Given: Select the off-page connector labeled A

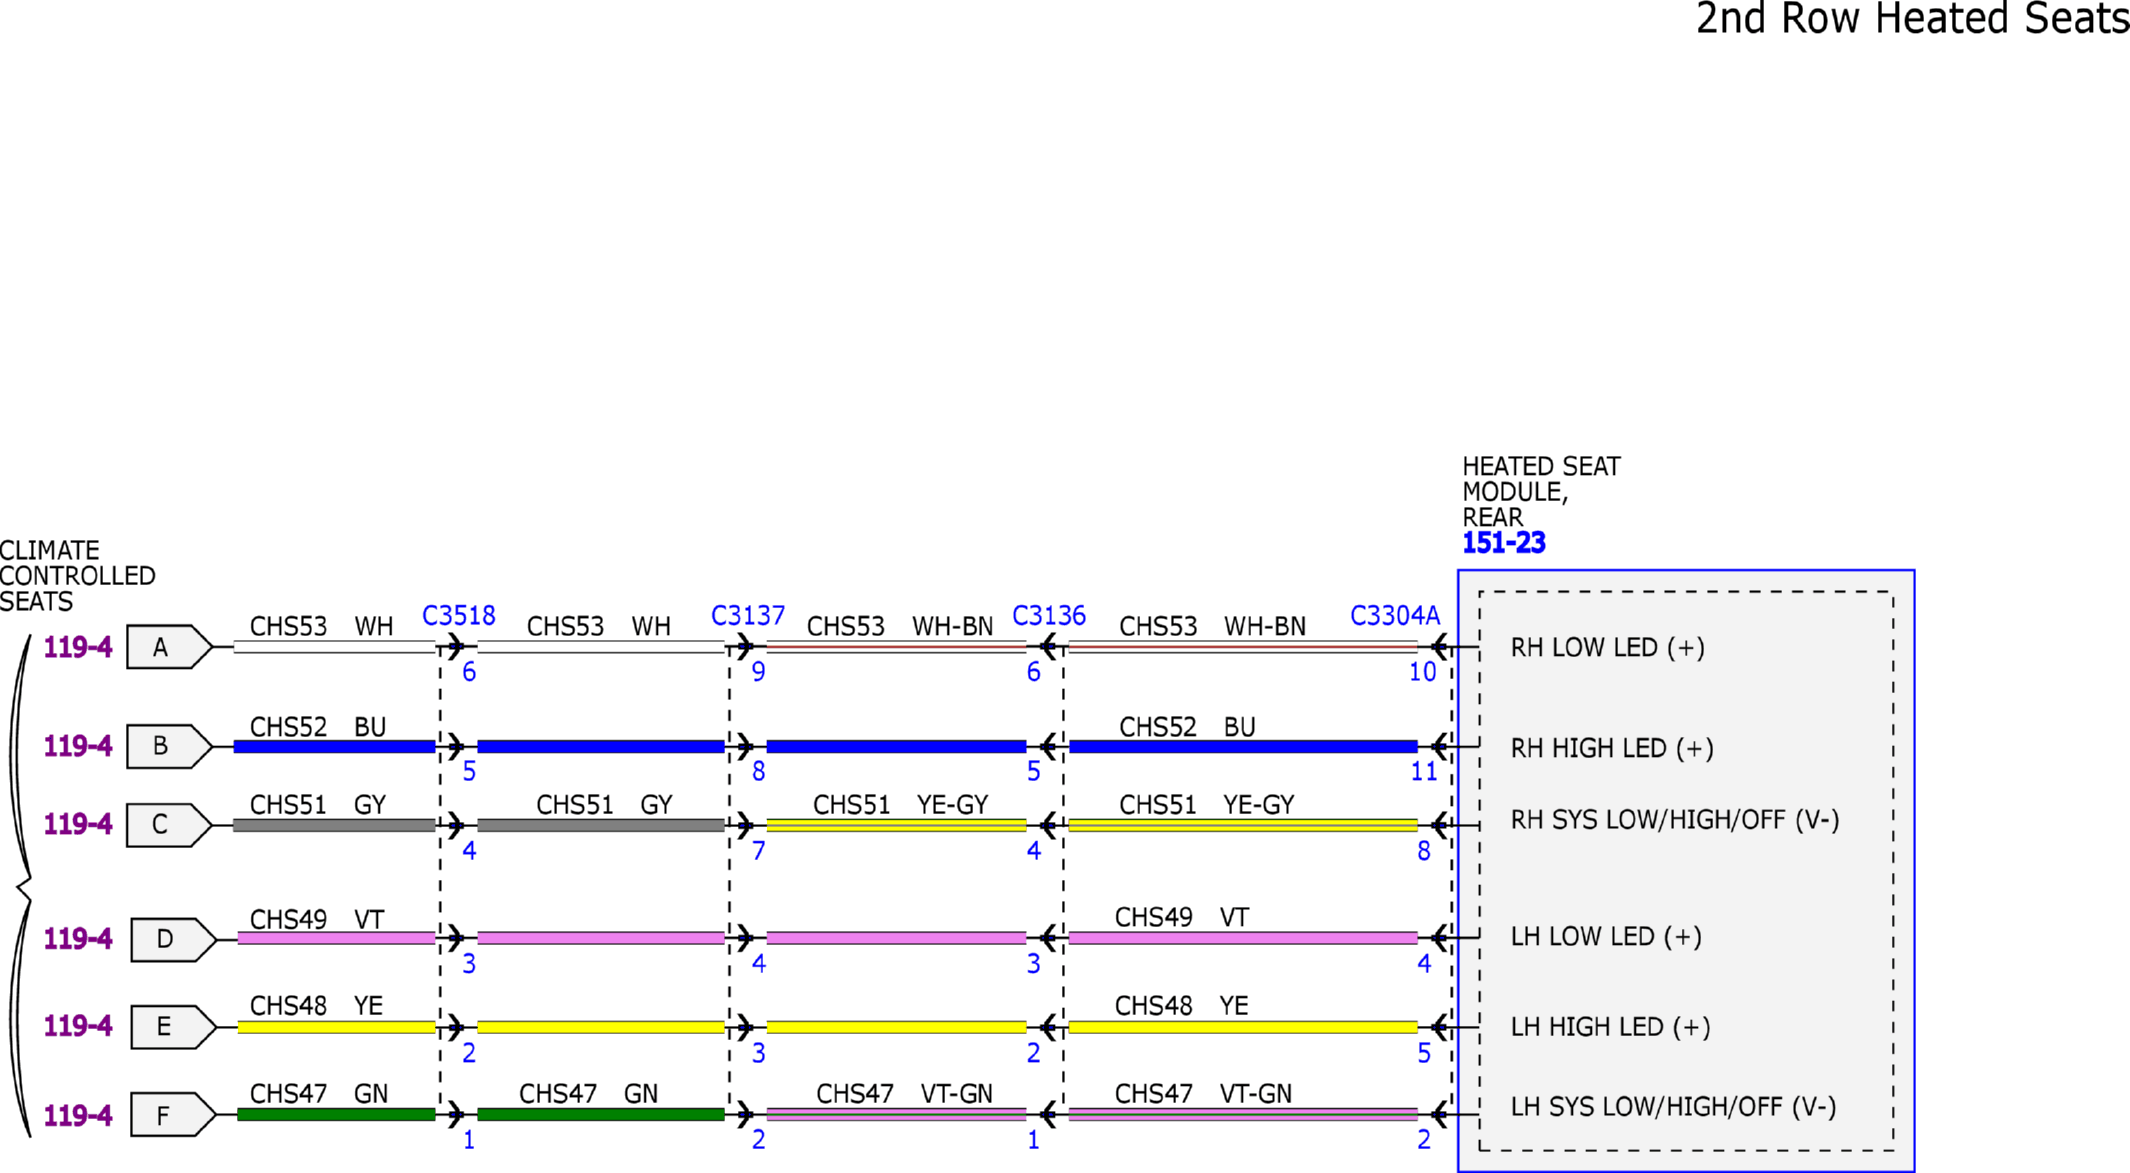Looking at the screenshot, I should point(169,648).
